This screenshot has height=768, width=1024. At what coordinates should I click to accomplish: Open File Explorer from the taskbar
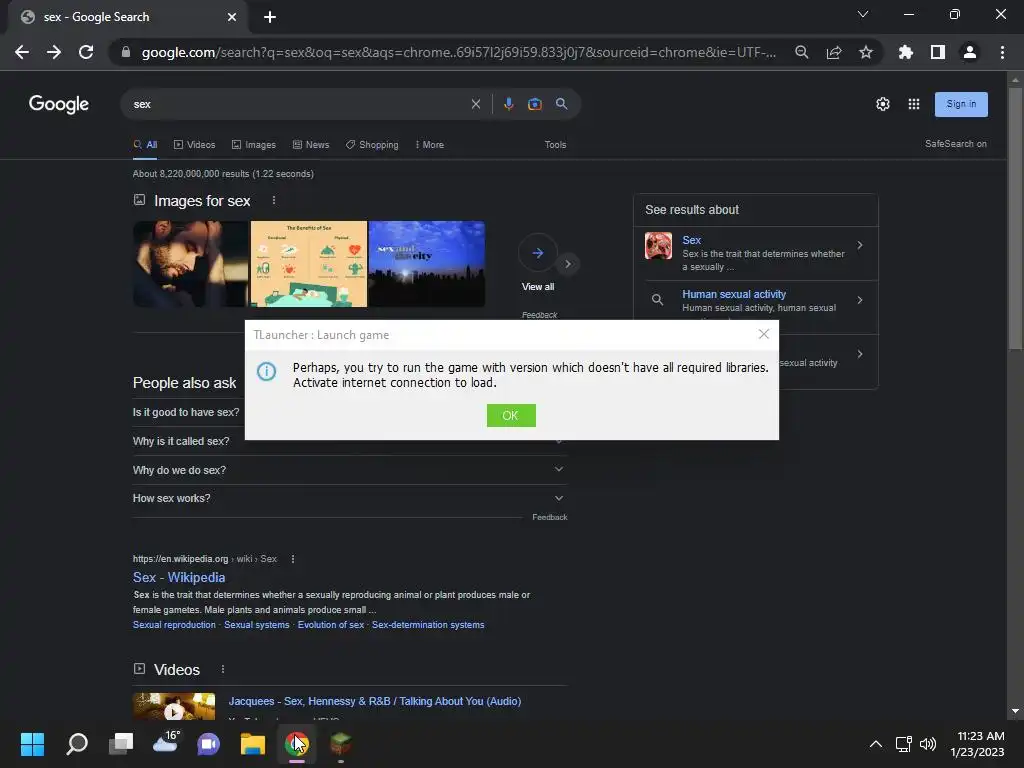point(253,743)
